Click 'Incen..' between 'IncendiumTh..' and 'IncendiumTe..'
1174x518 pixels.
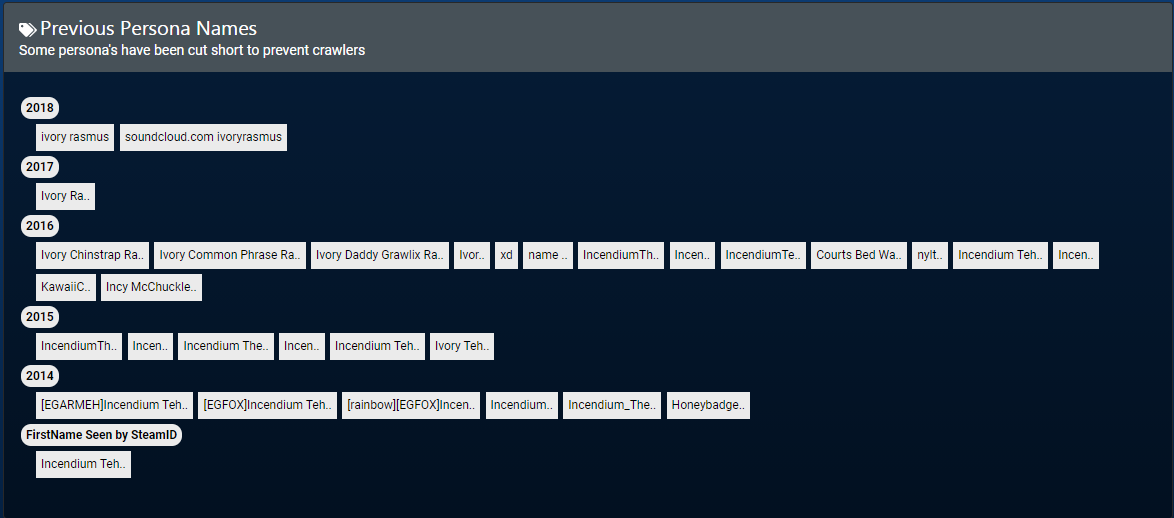[x=693, y=255]
